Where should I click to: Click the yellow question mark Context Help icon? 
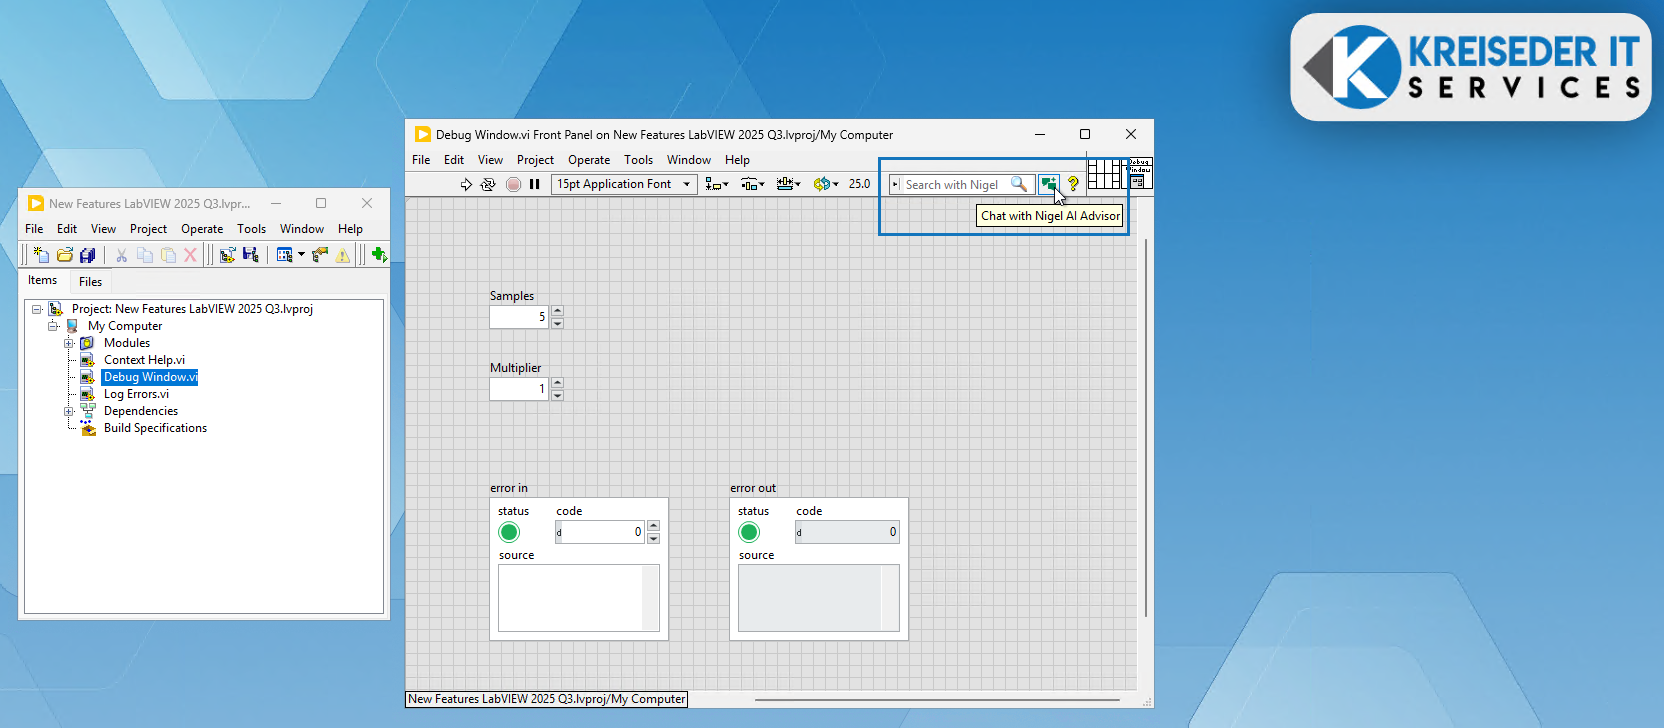tap(1073, 184)
